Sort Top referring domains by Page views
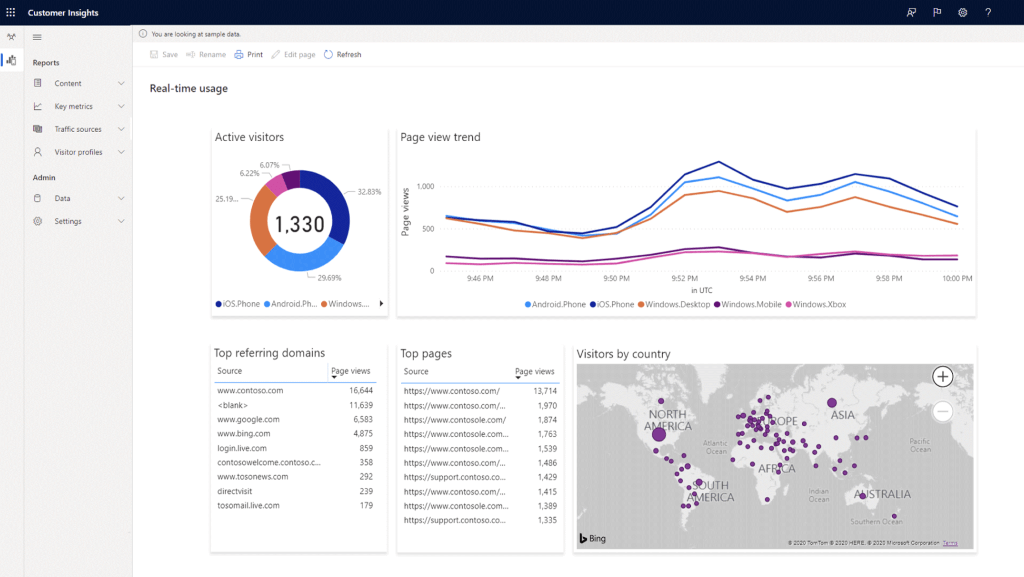Image resolution: width=1024 pixels, height=577 pixels. (351, 371)
